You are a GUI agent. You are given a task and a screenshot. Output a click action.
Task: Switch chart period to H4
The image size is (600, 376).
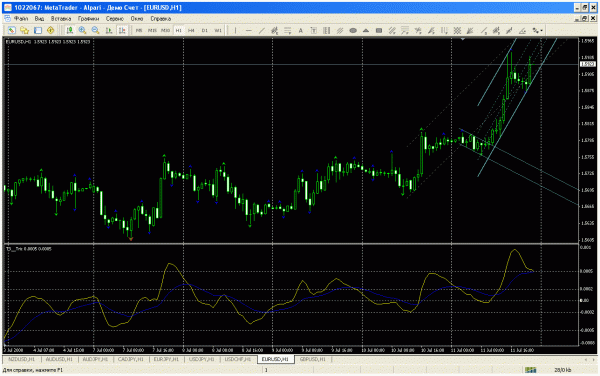[191, 30]
